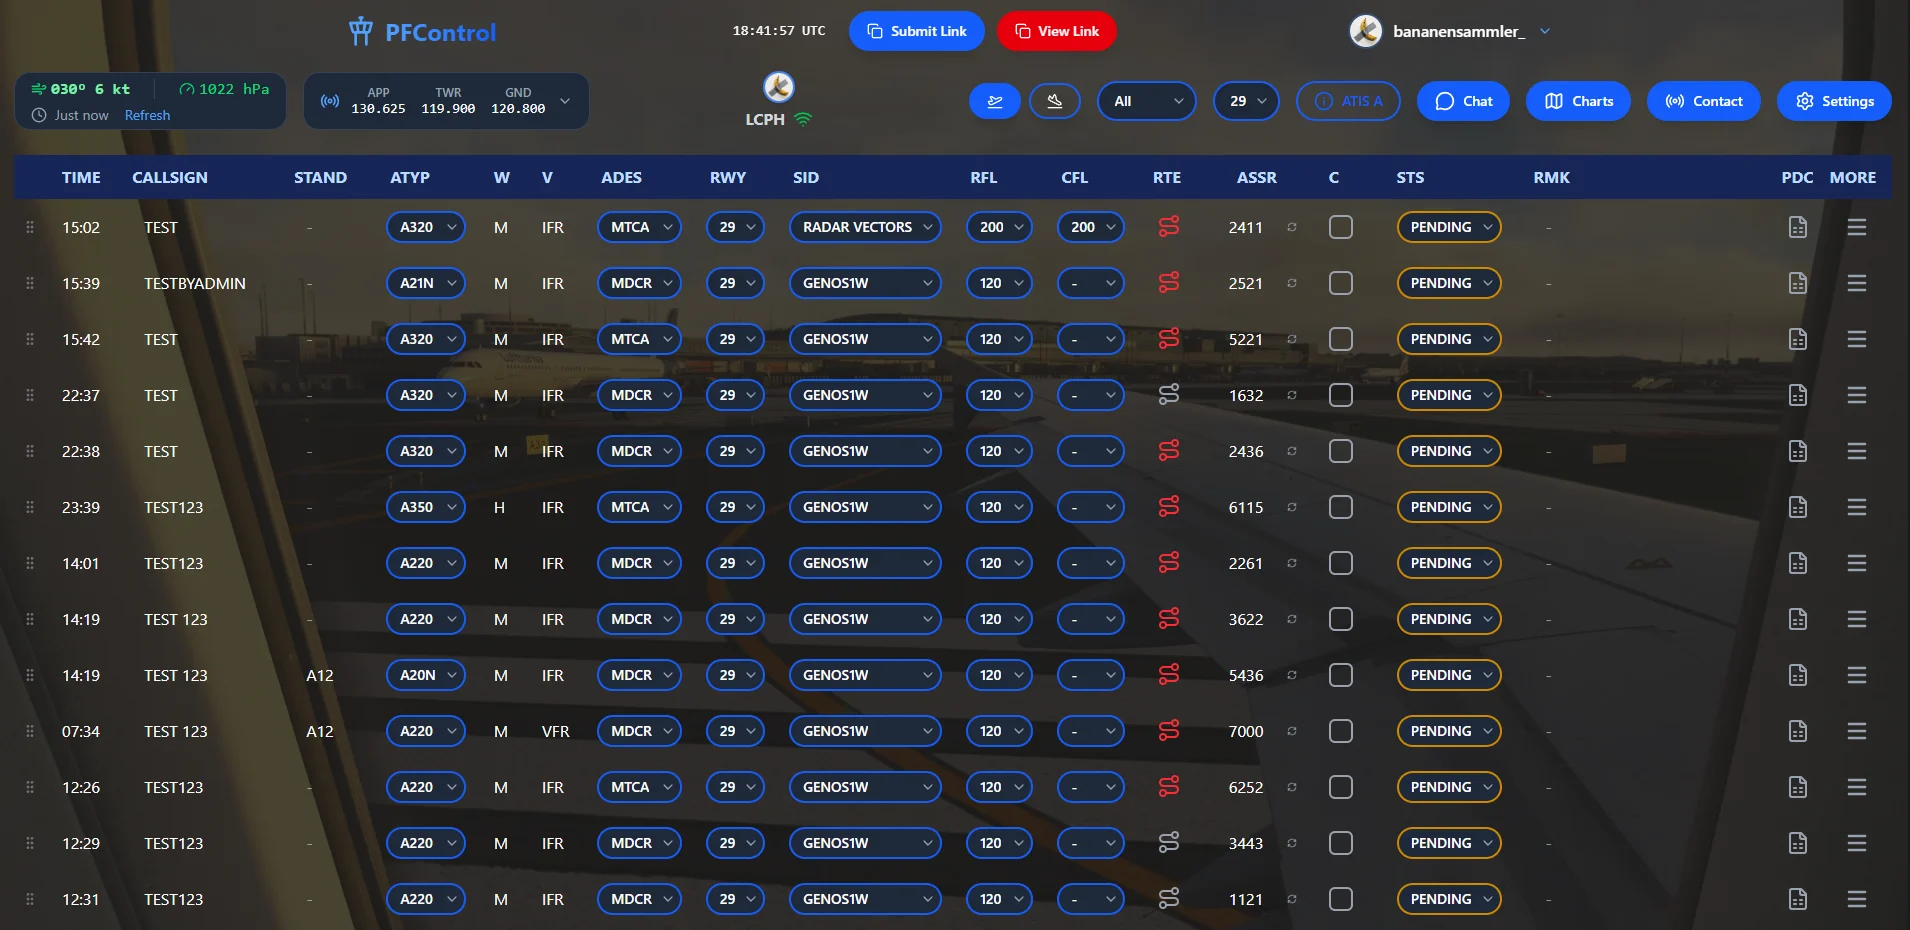
Task: Tick clearance checkbox for 15:02 TEST
Action: pos(1340,227)
